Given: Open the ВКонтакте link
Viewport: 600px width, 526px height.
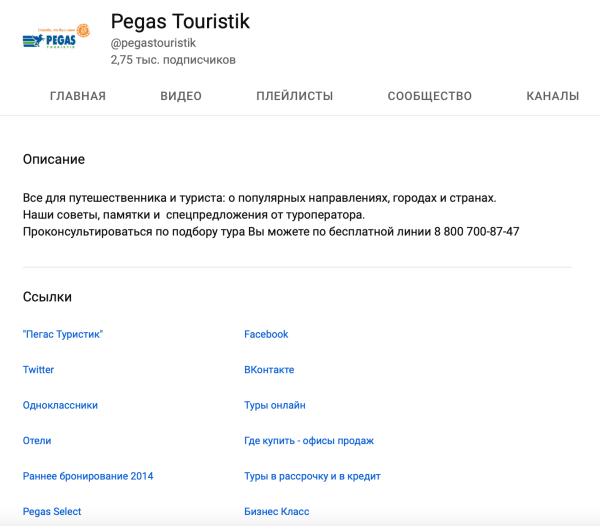Looking at the screenshot, I should (269, 370).
